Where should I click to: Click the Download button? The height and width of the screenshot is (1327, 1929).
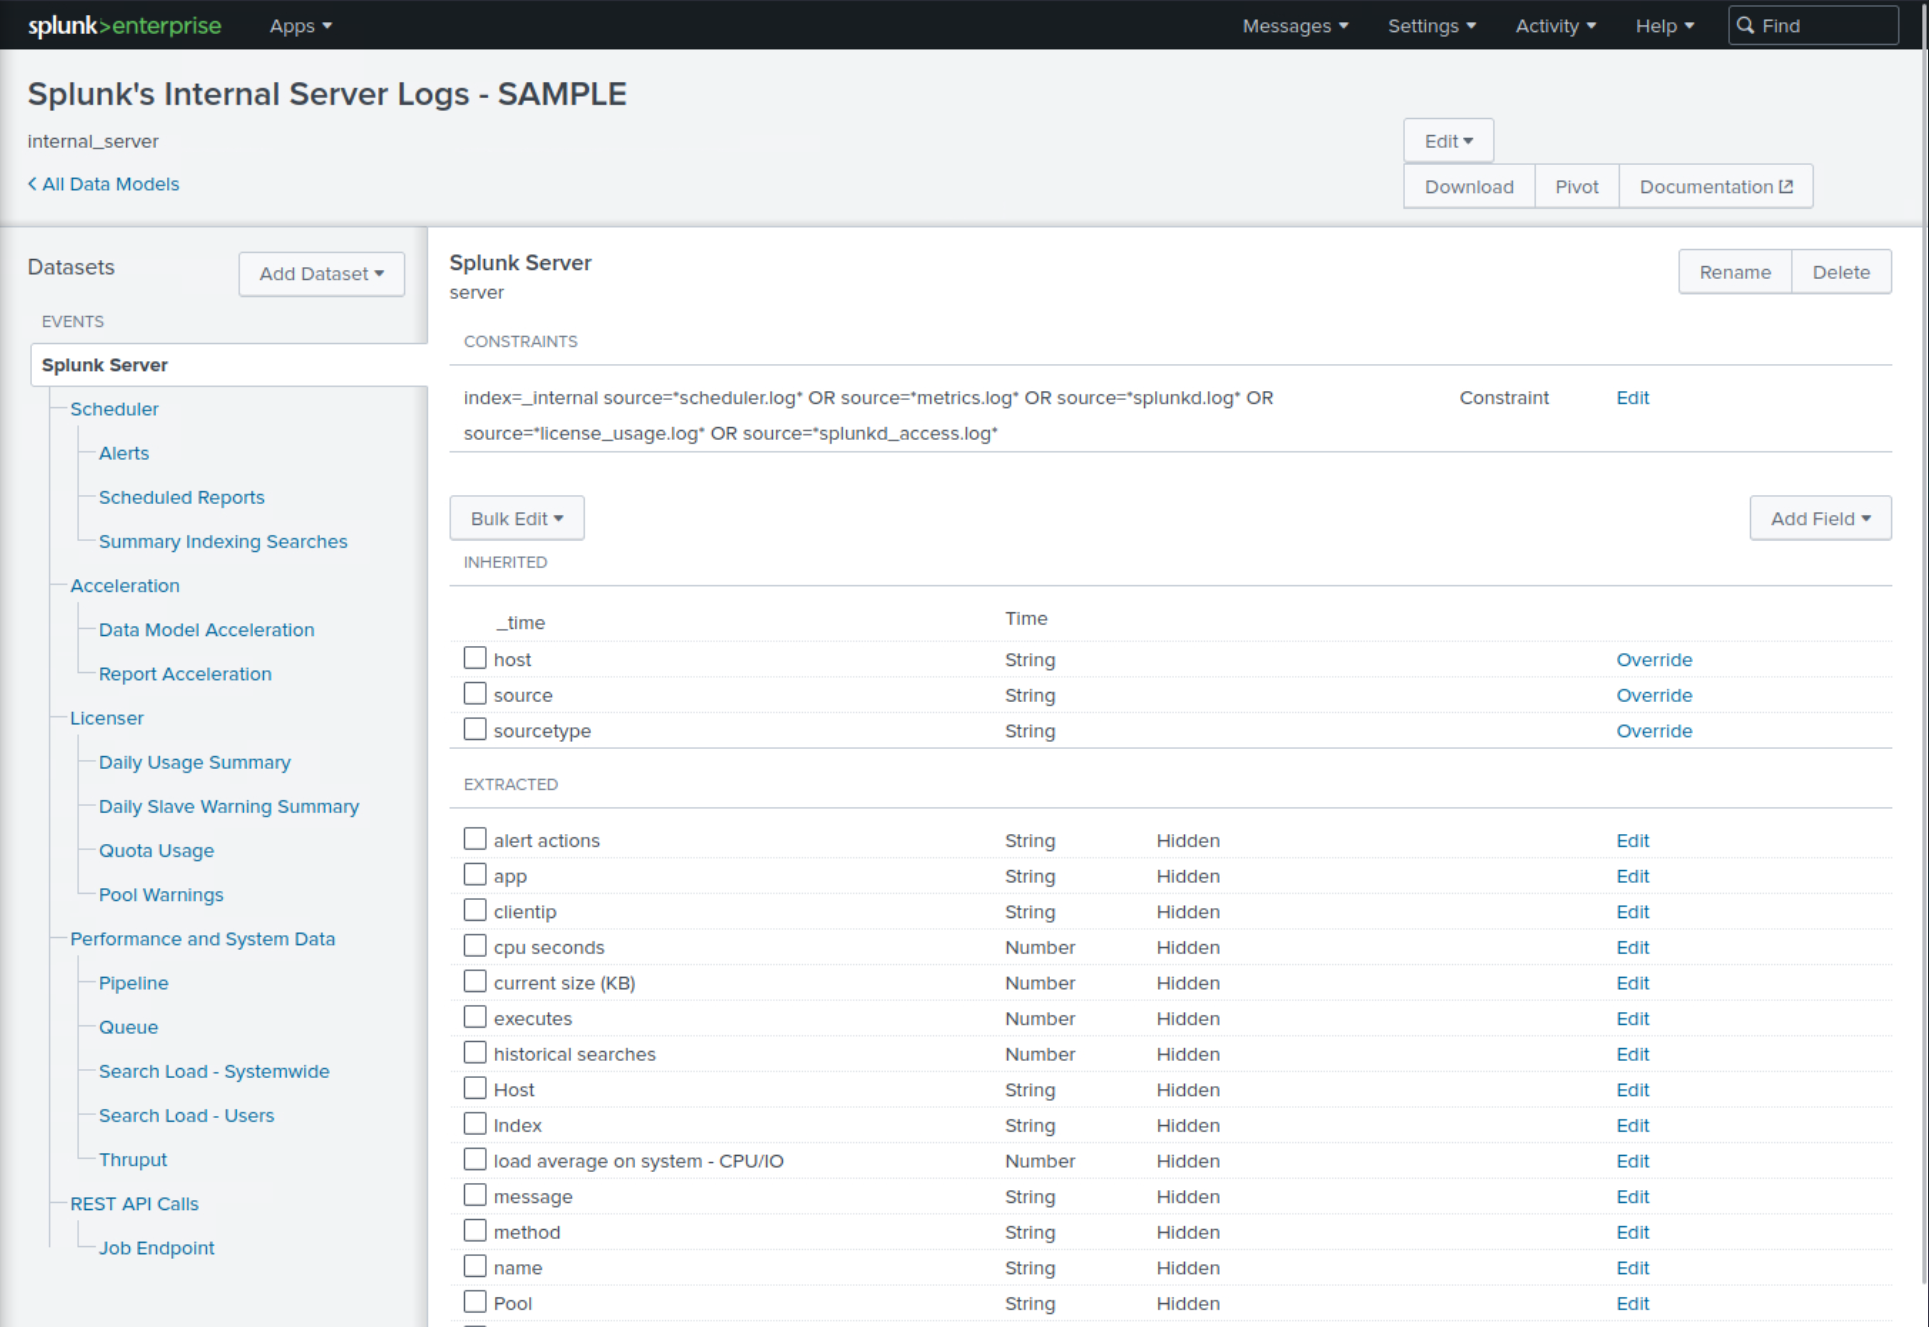(x=1468, y=187)
